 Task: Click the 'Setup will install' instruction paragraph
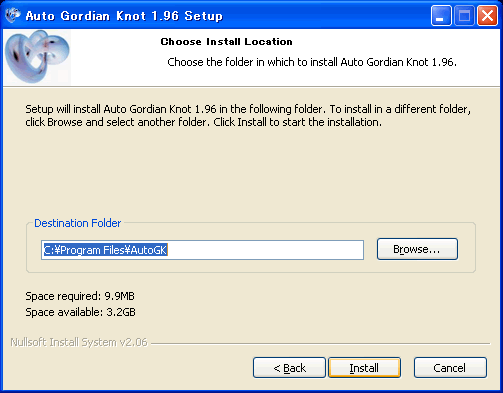(248, 116)
